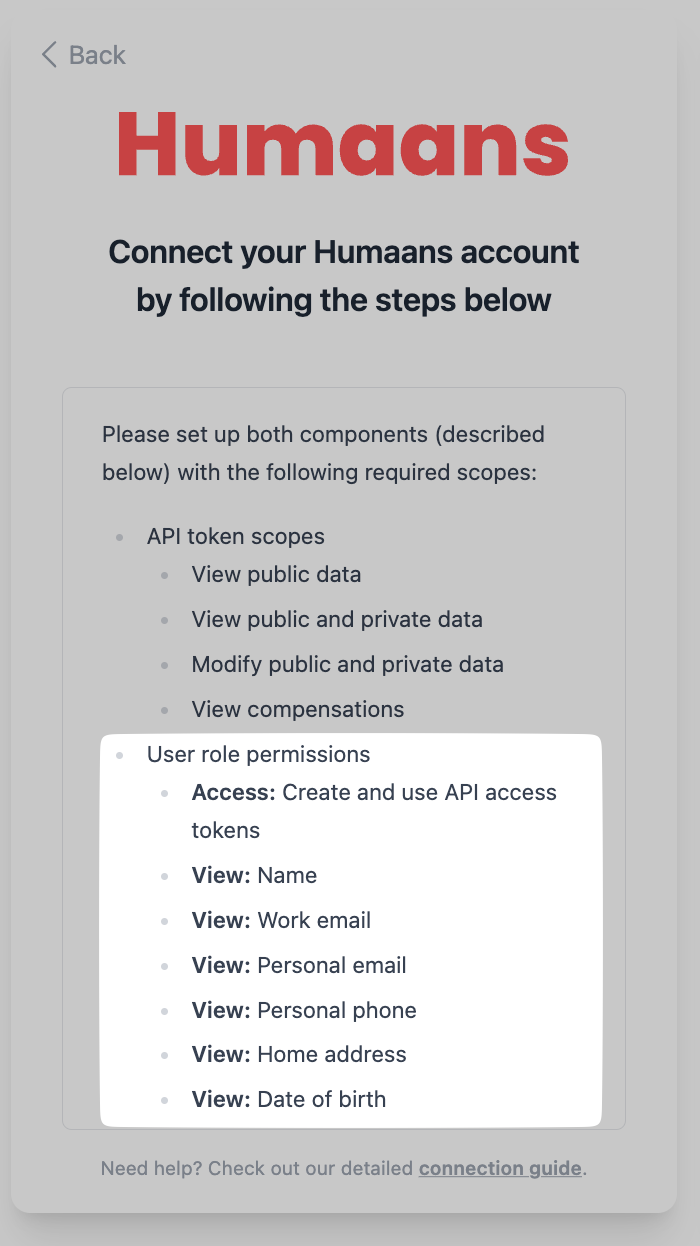Click 'Modify public and private data' scope
This screenshot has width=700, height=1246.
click(347, 664)
